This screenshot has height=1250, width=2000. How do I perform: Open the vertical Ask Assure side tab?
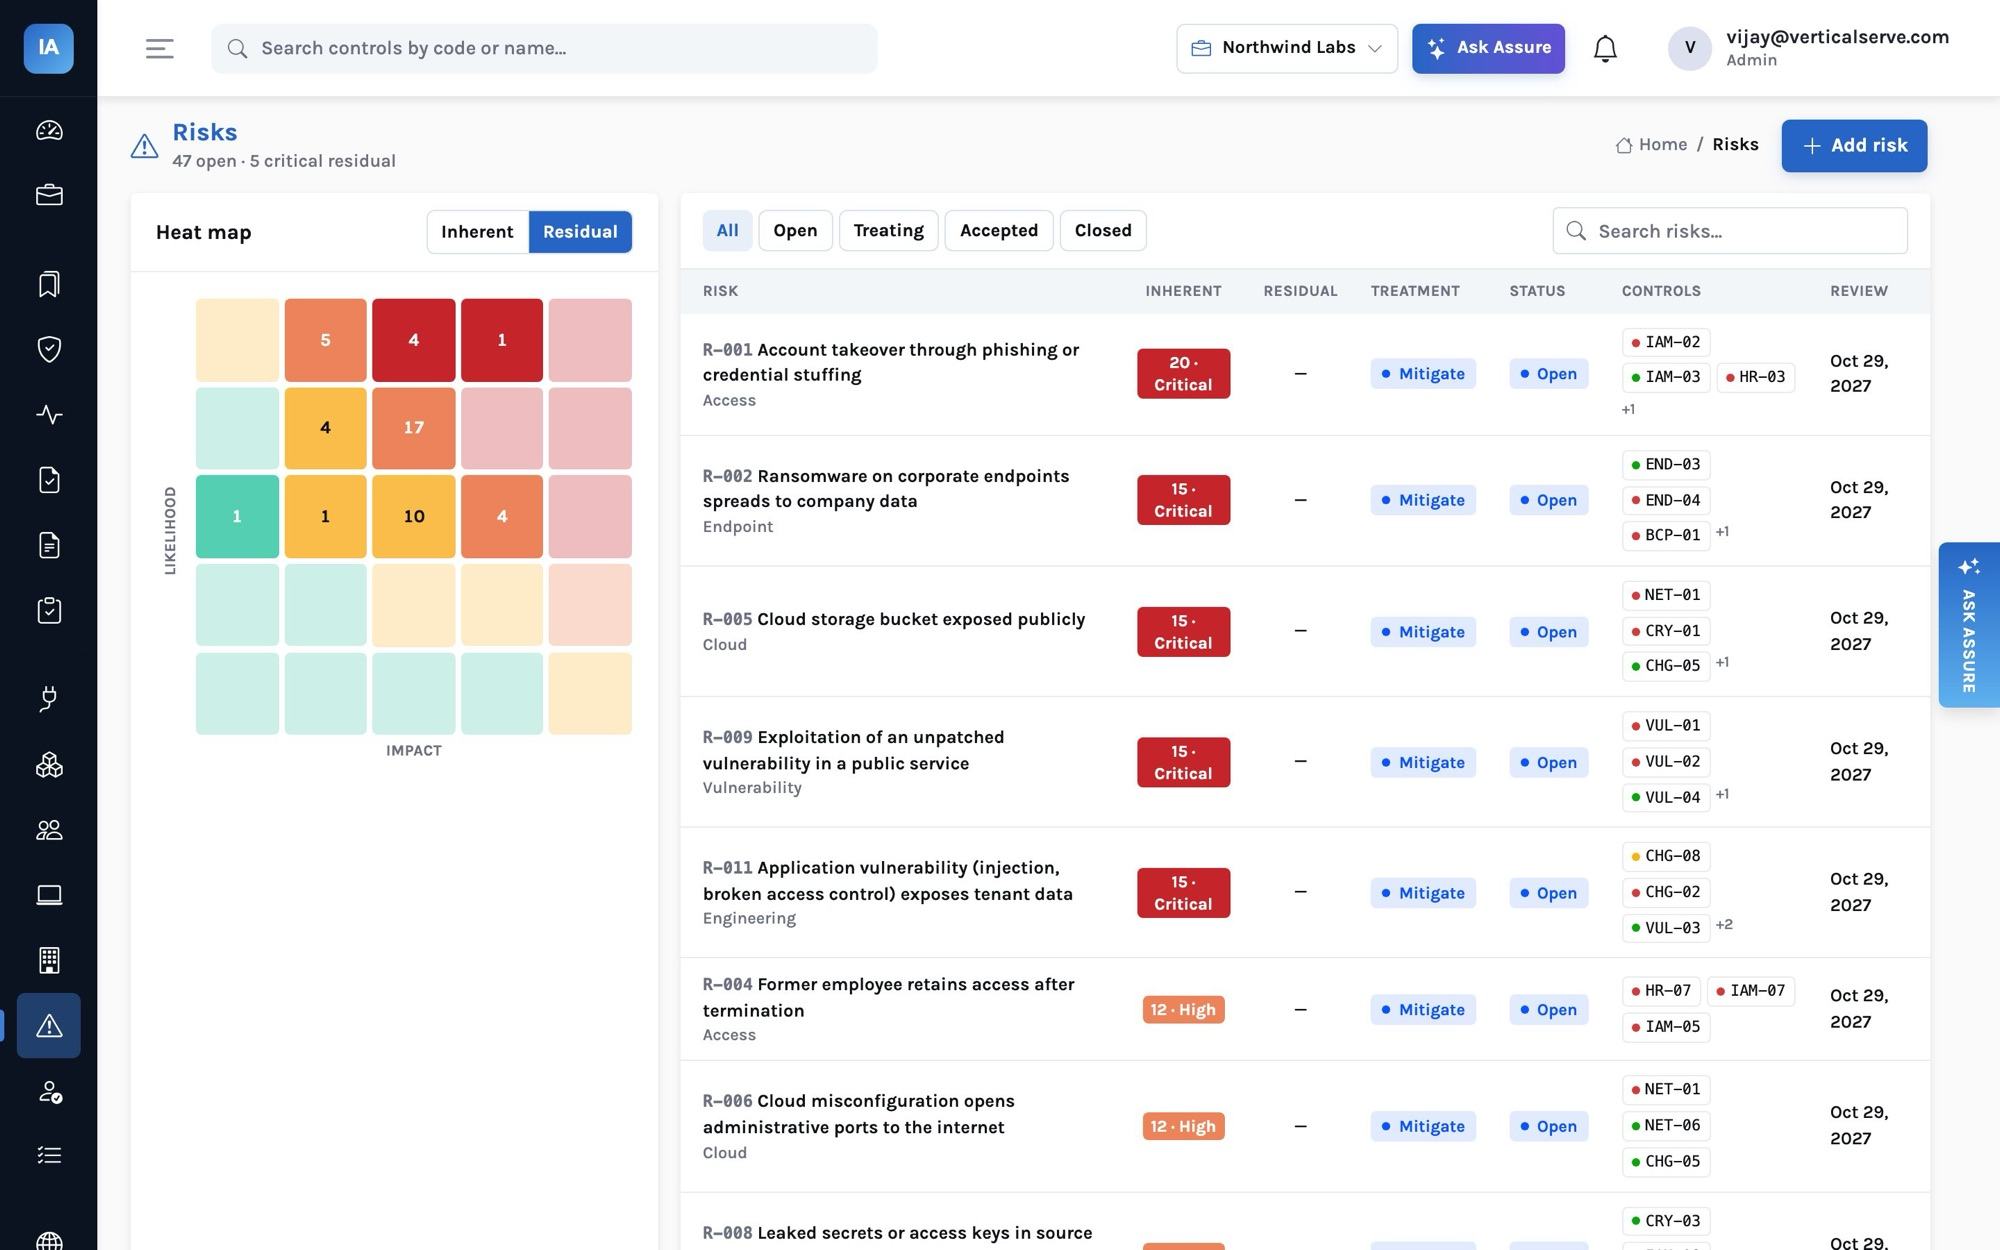tap(1968, 625)
